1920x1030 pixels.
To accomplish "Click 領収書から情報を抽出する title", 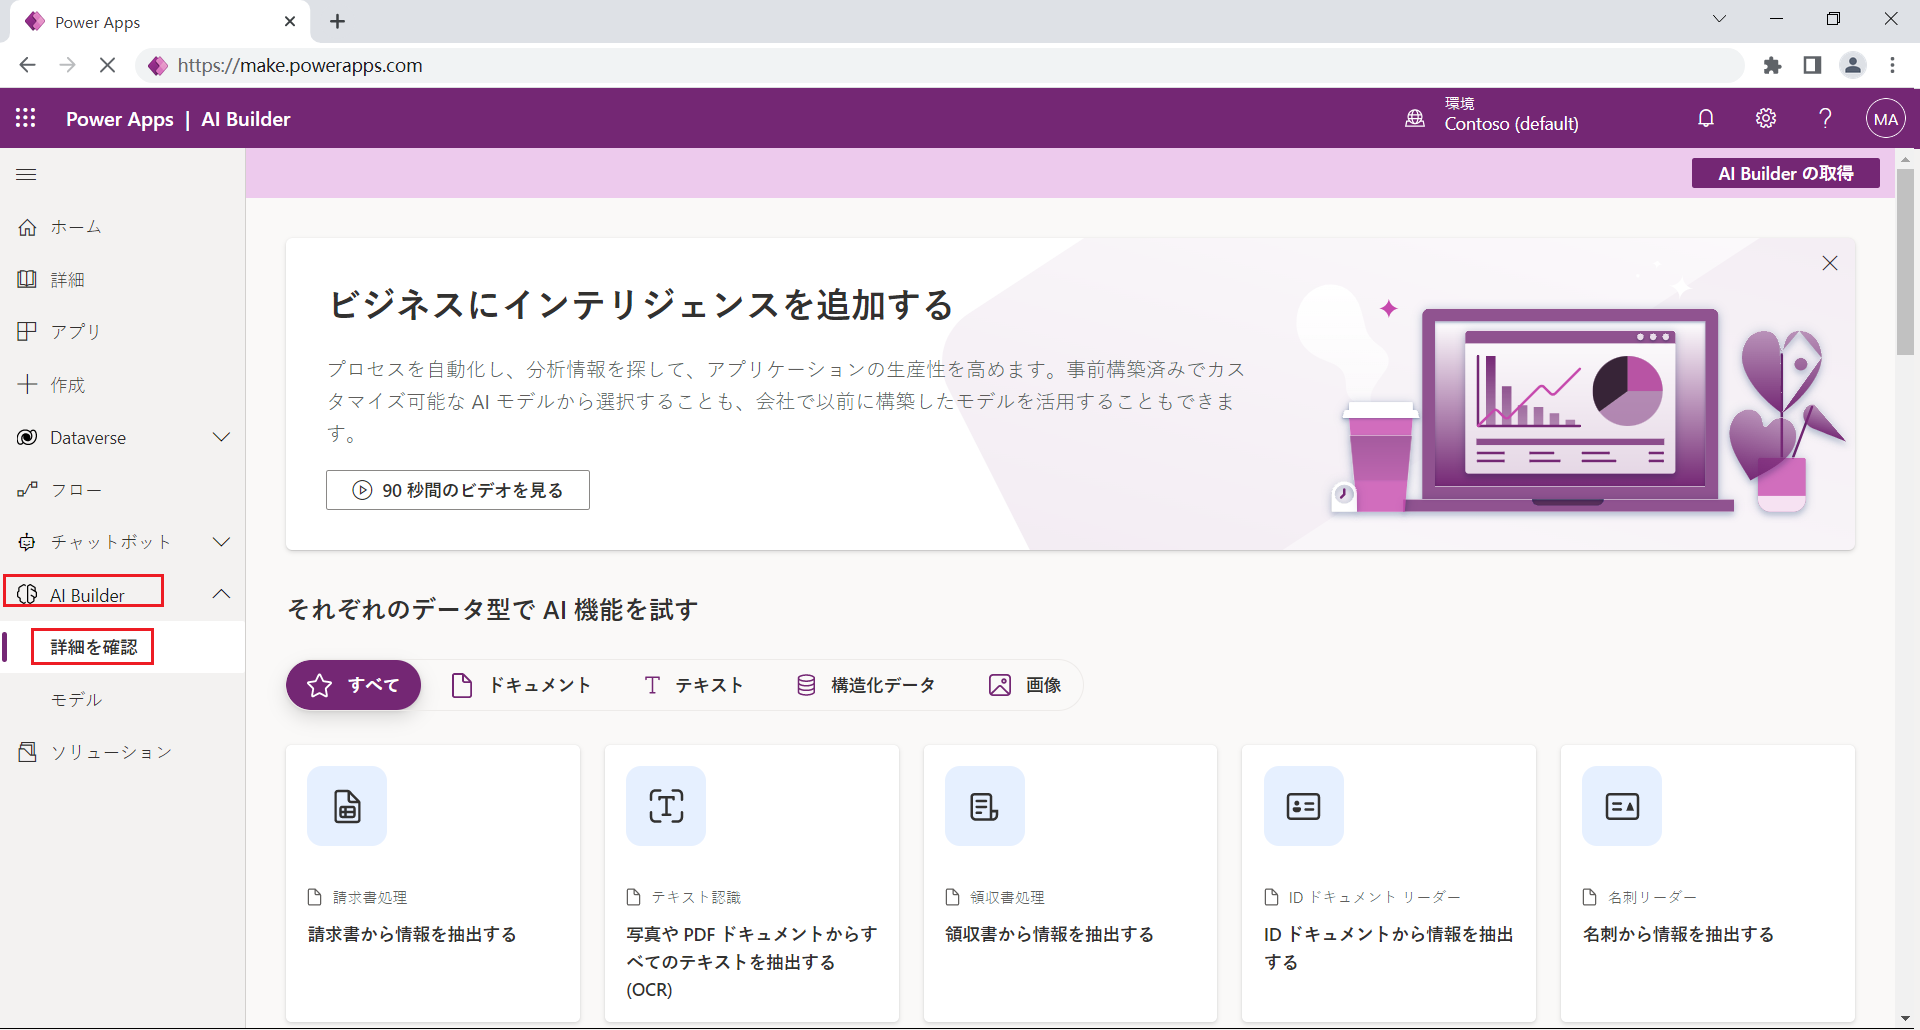I will point(1049,934).
